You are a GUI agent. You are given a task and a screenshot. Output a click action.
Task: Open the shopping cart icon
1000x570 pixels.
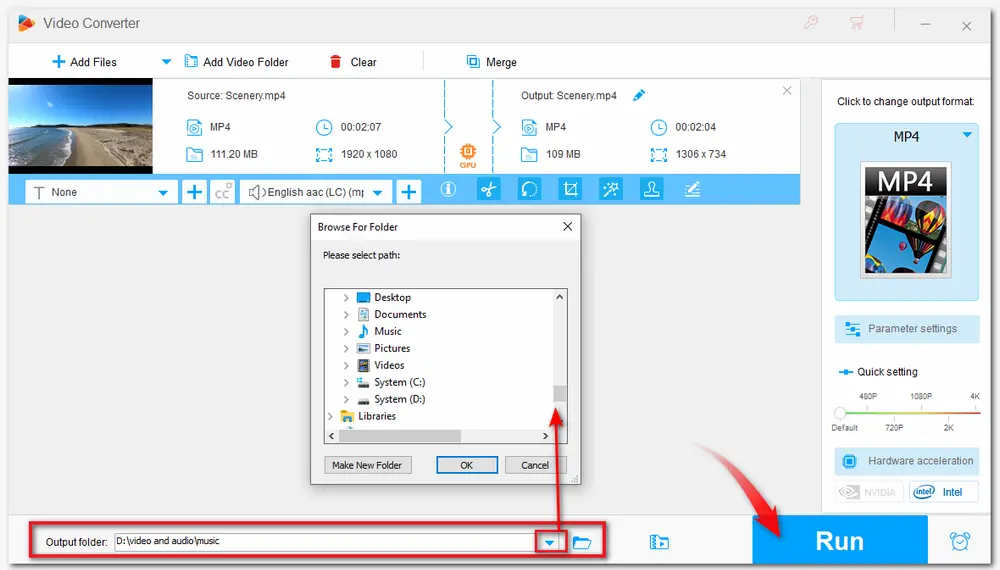coord(857,23)
